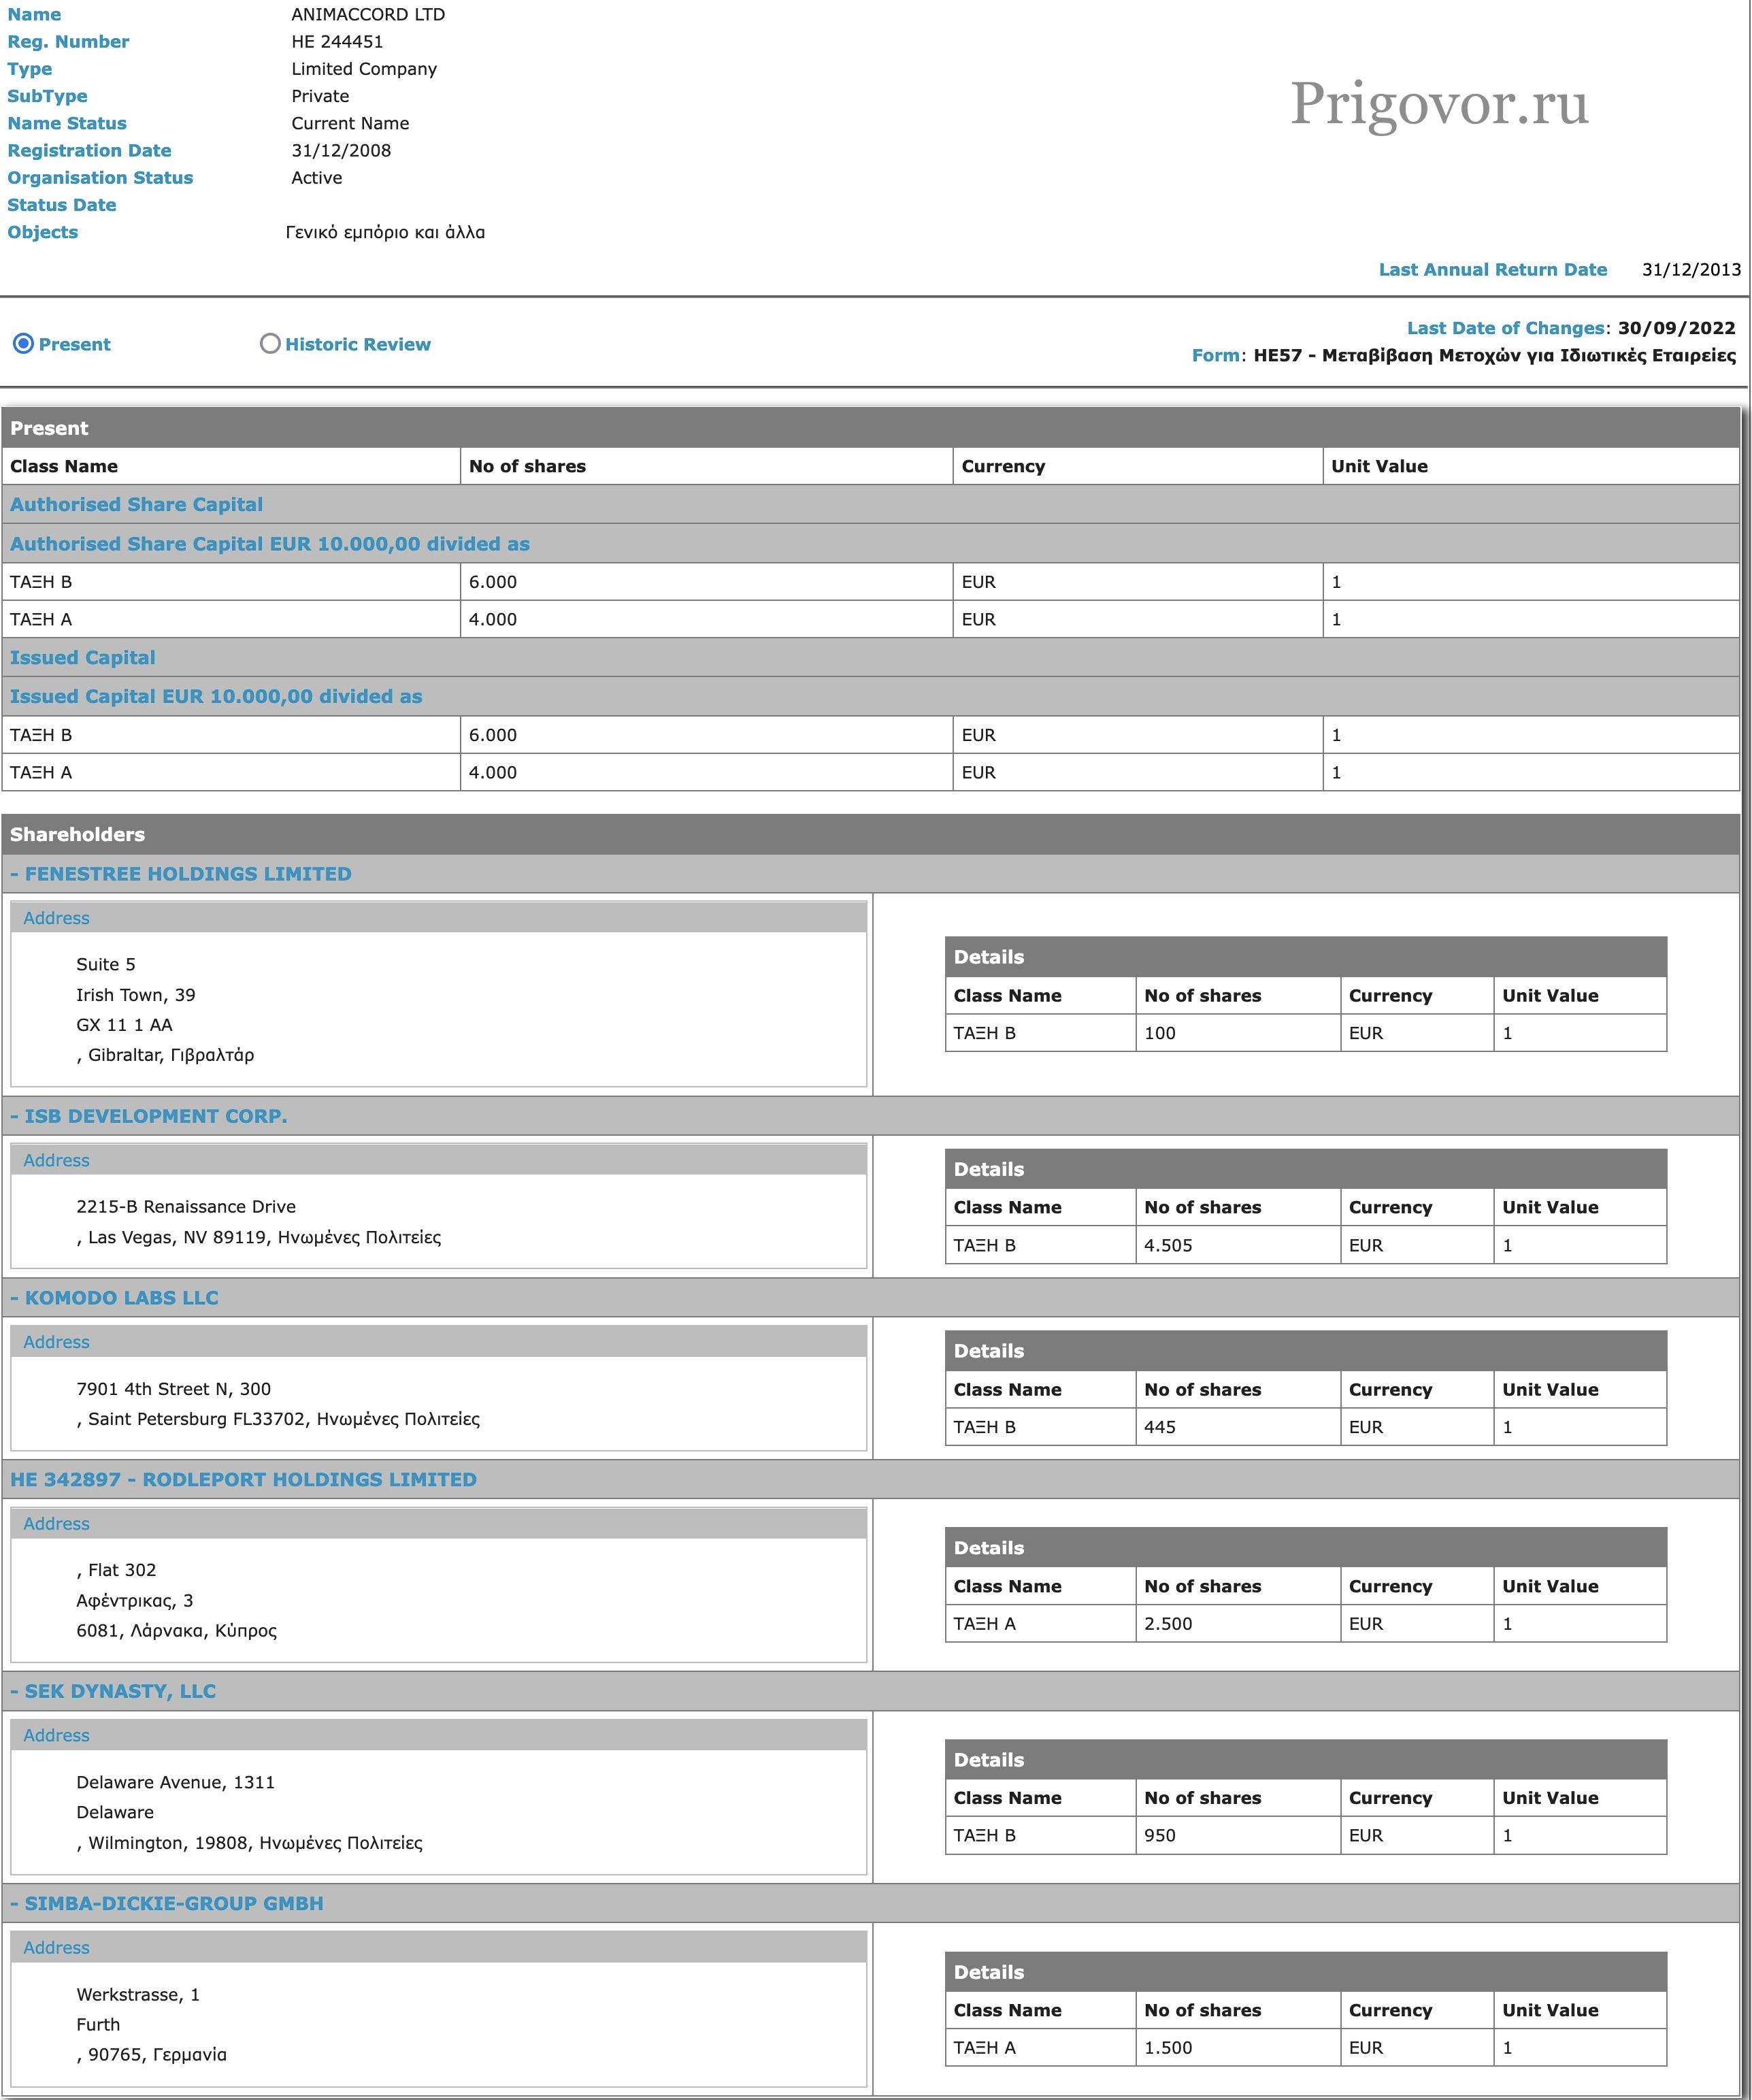The image size is (1752, 2100).
Task: Click the Shareholders section header bar
Action: [77, 835]
